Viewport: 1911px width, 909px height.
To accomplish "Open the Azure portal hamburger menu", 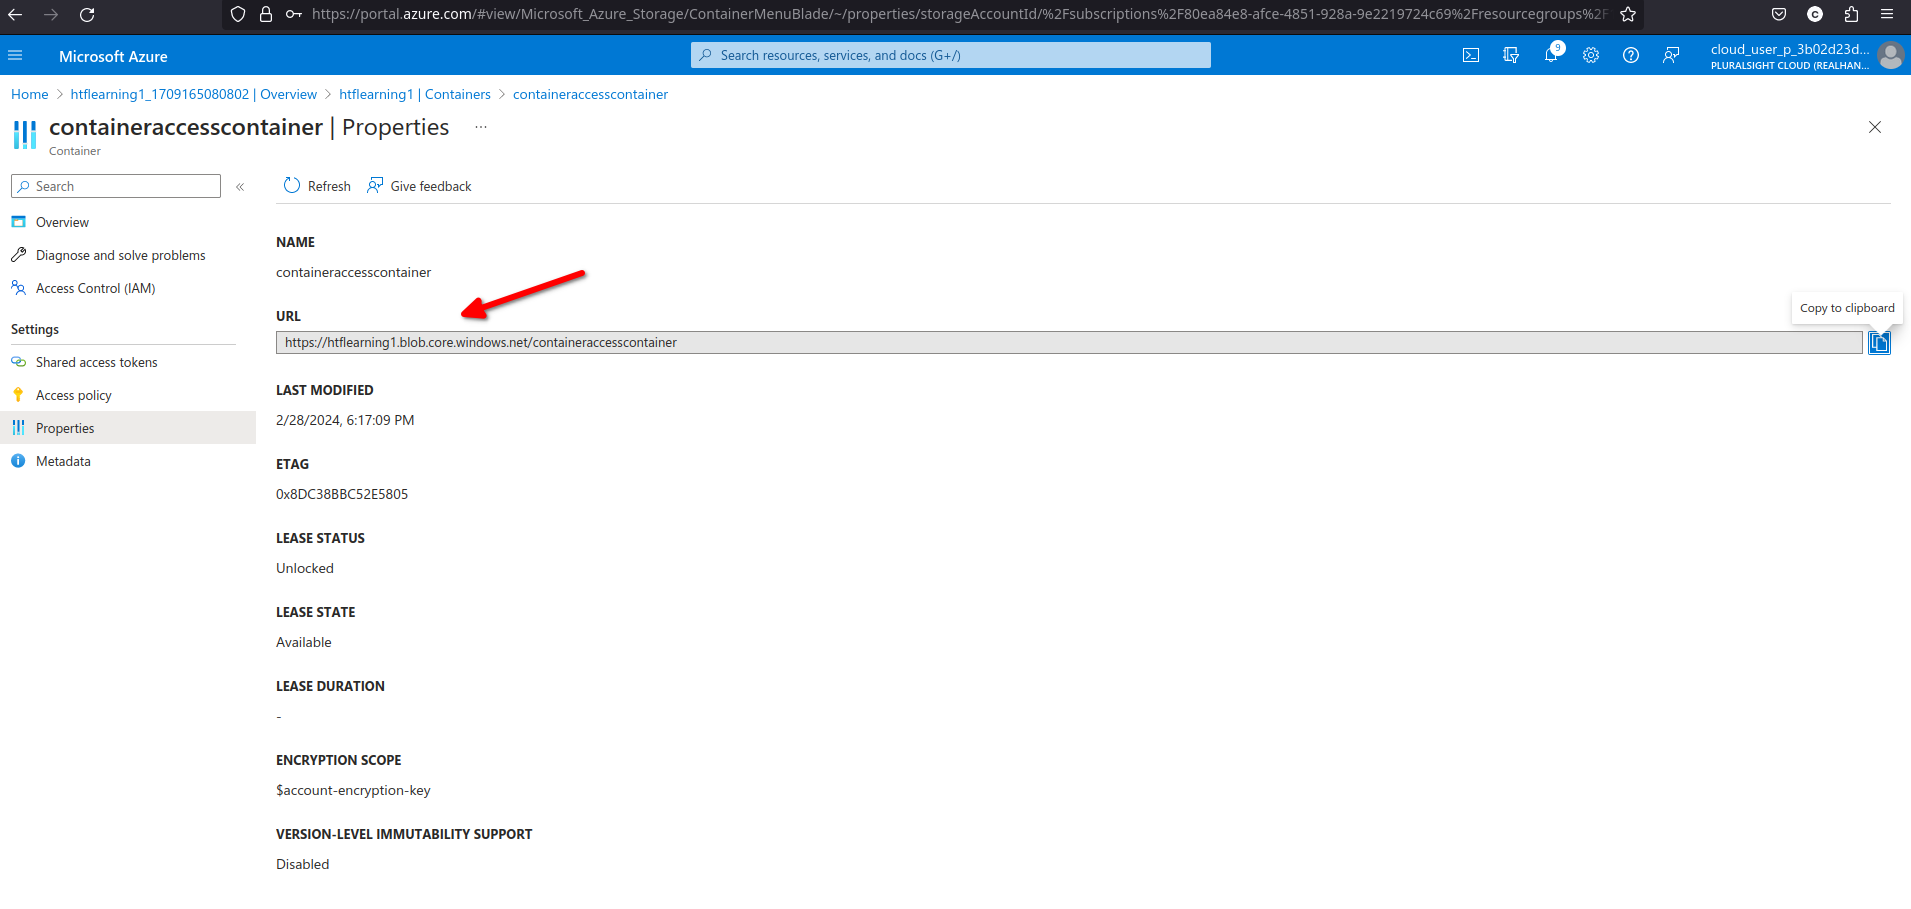I will (15, 56).
